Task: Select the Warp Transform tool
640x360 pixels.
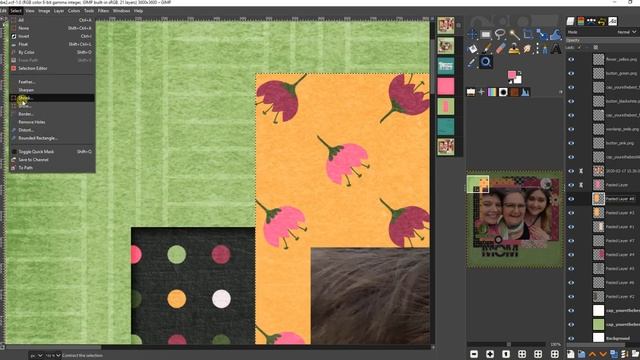Action: coord(556,34)
